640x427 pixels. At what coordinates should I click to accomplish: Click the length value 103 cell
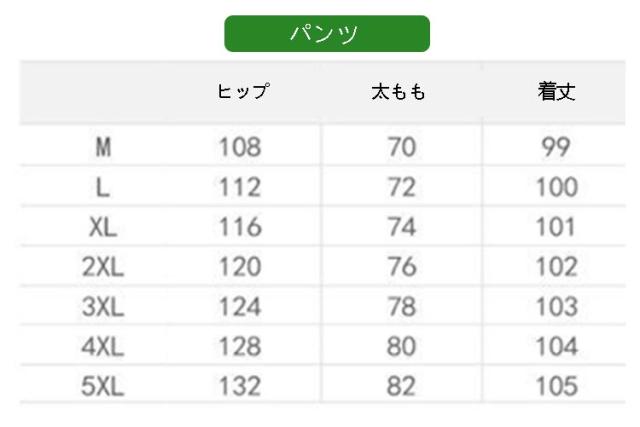(x=556, y=306)
